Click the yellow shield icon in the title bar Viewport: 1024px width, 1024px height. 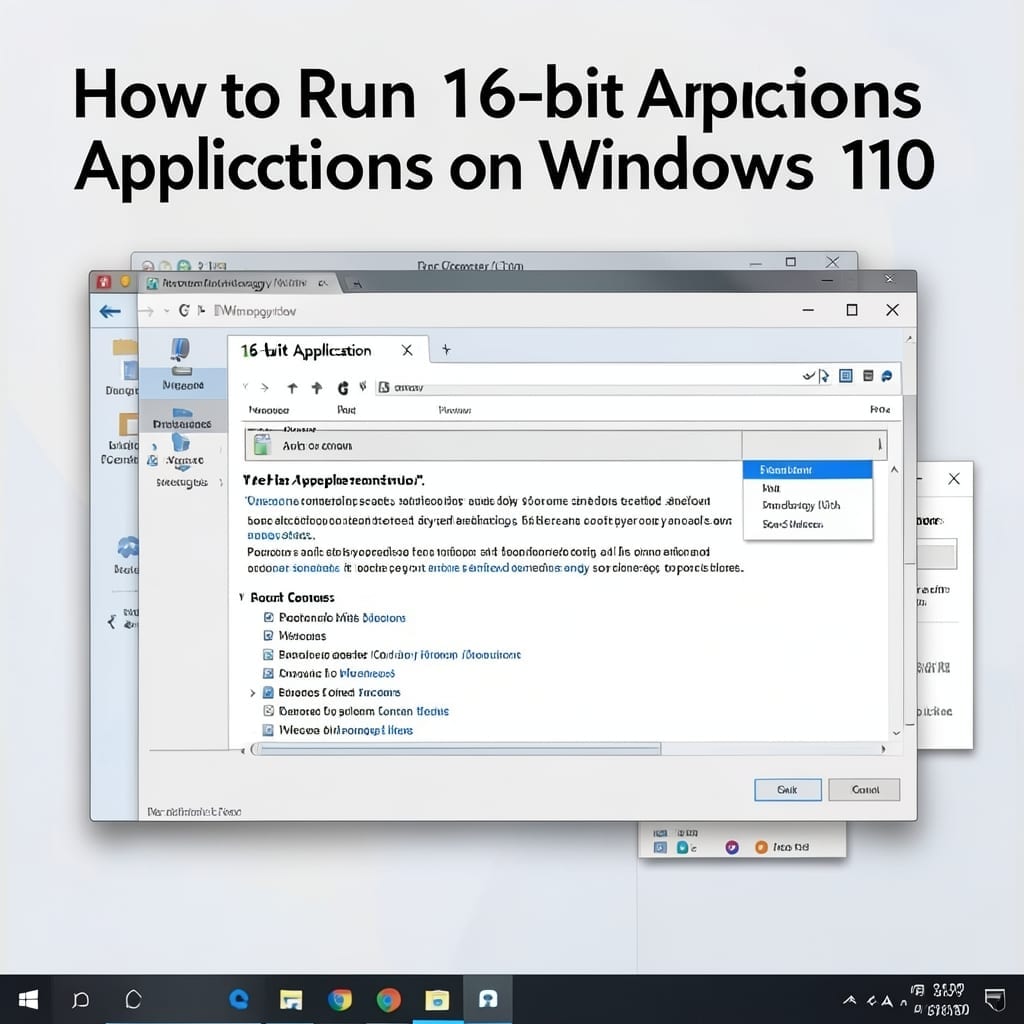pyautogui.click(x=125, y=281)
